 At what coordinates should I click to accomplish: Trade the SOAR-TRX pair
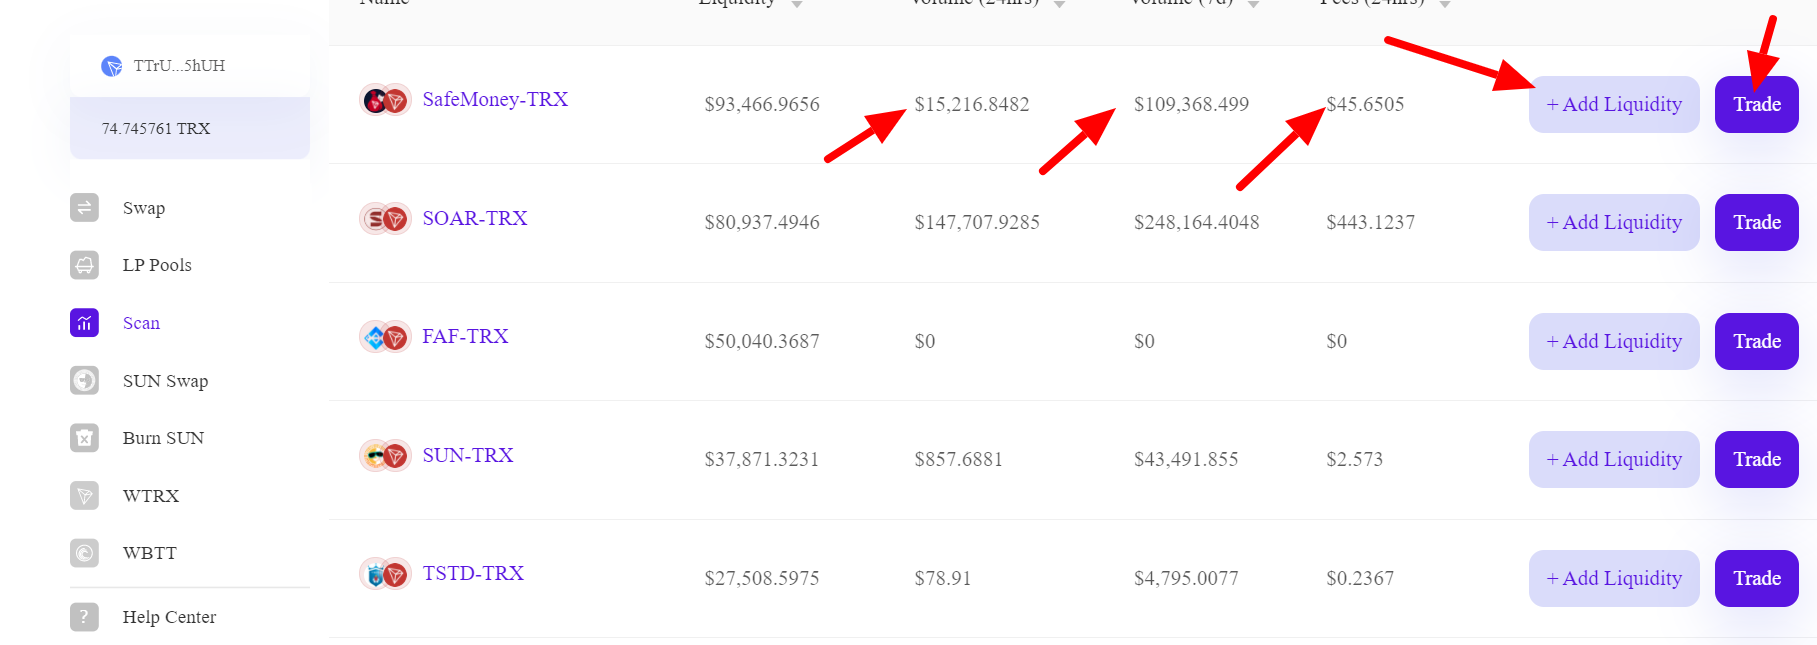tap(1757, 222)
